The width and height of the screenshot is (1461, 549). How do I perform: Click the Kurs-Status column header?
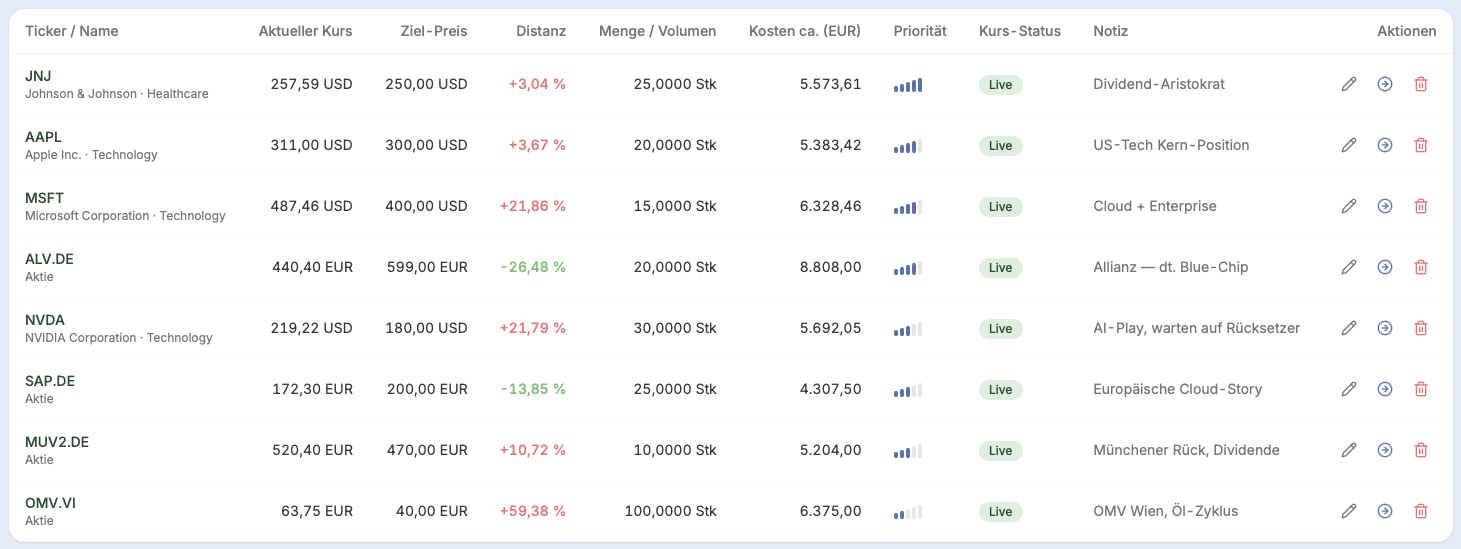pyautogui.click(x=1020, y=31)
